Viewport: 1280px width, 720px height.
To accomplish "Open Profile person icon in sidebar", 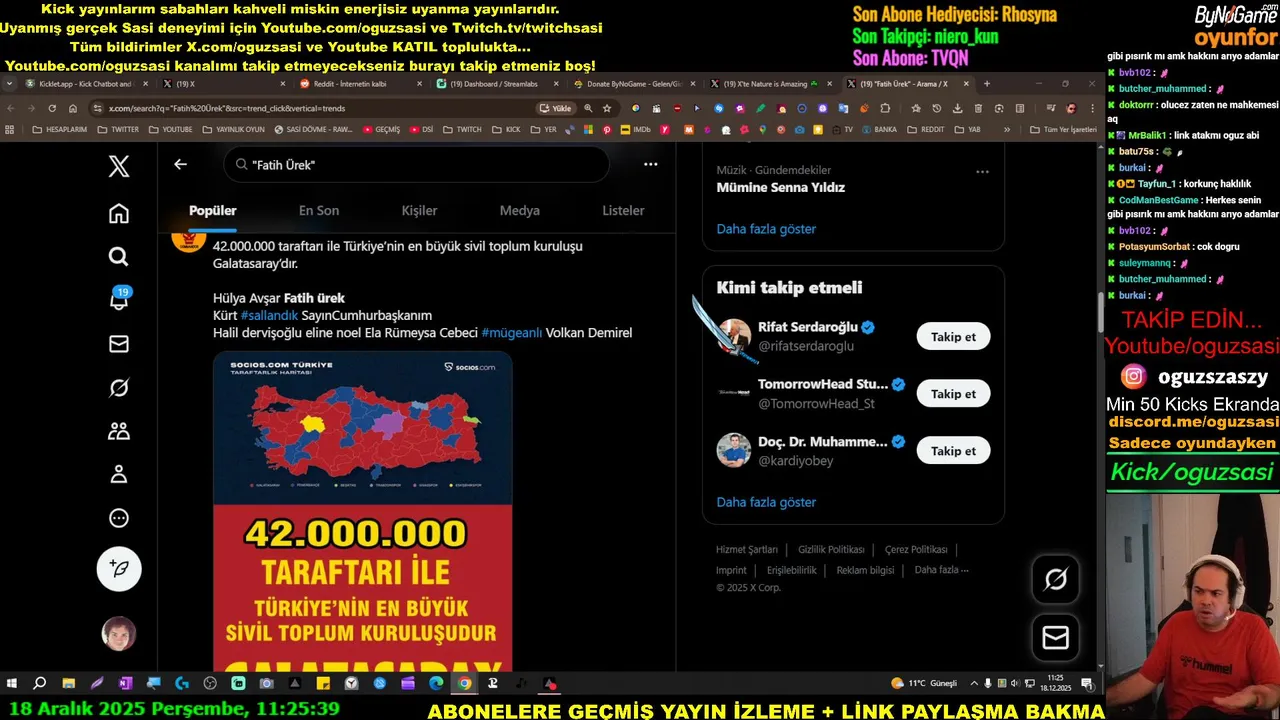I will tap(119, 474).
